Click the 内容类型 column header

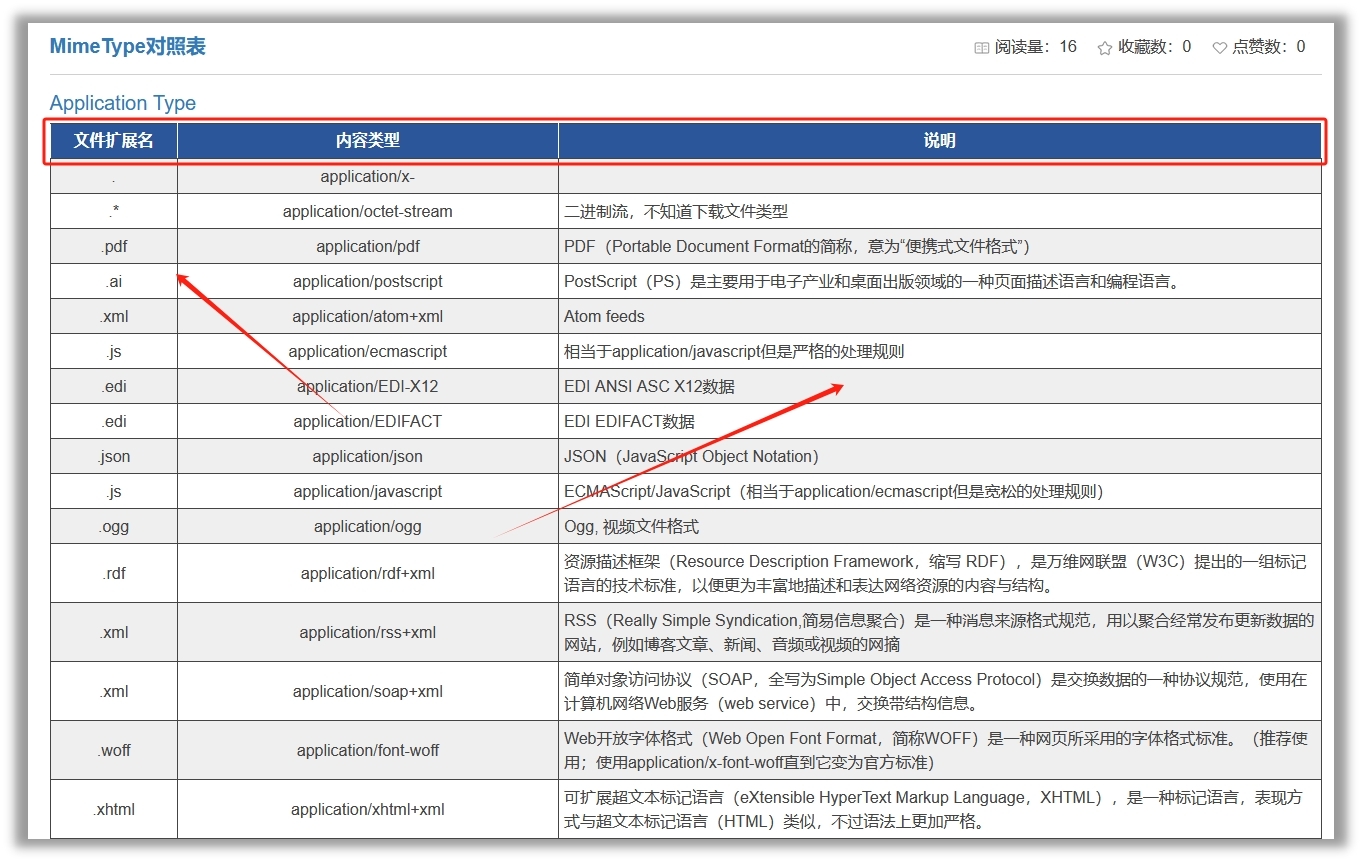[x=368, y=141]
